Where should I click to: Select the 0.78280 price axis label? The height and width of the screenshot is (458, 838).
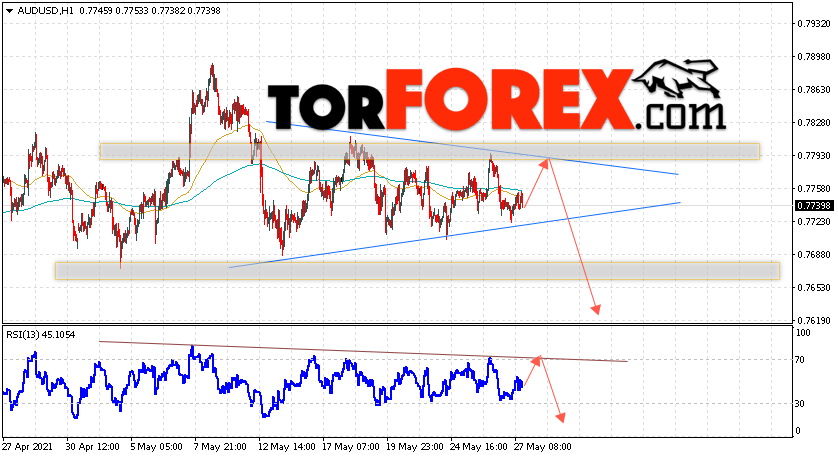click(814, 123)
